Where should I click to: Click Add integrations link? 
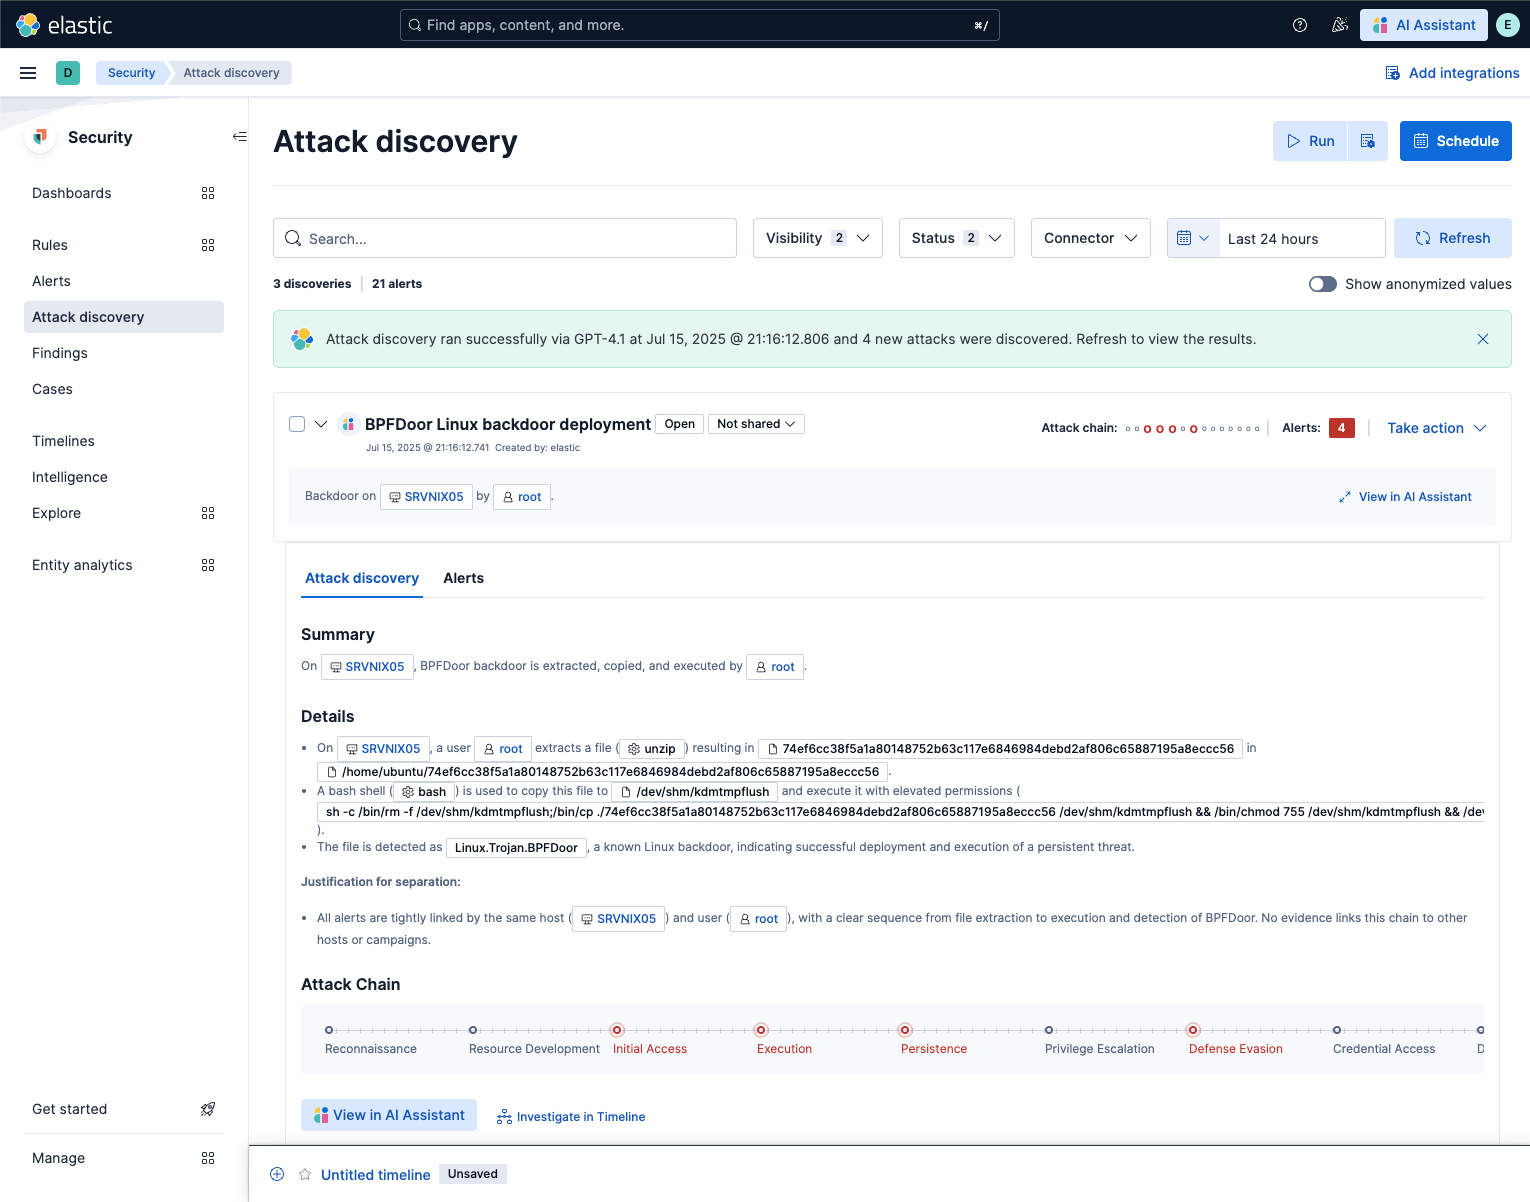tap(1452, 73)
